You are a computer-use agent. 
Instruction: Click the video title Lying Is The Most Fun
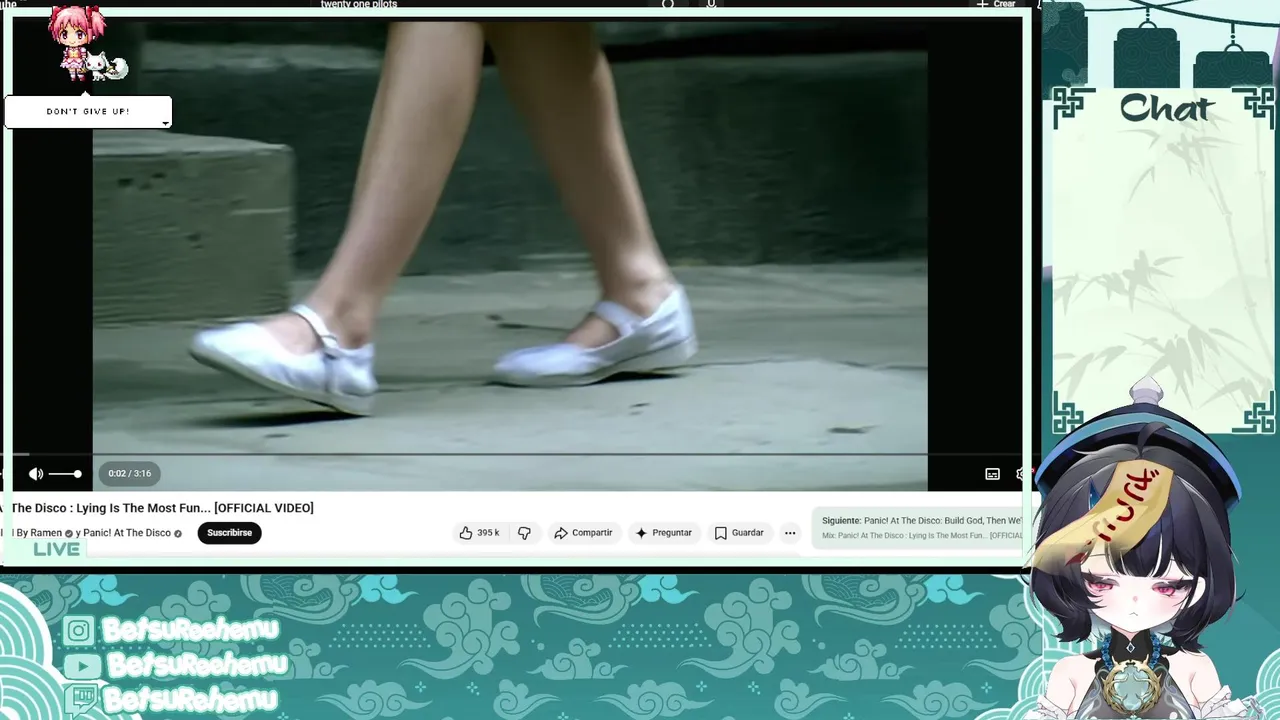coord(163,508)
